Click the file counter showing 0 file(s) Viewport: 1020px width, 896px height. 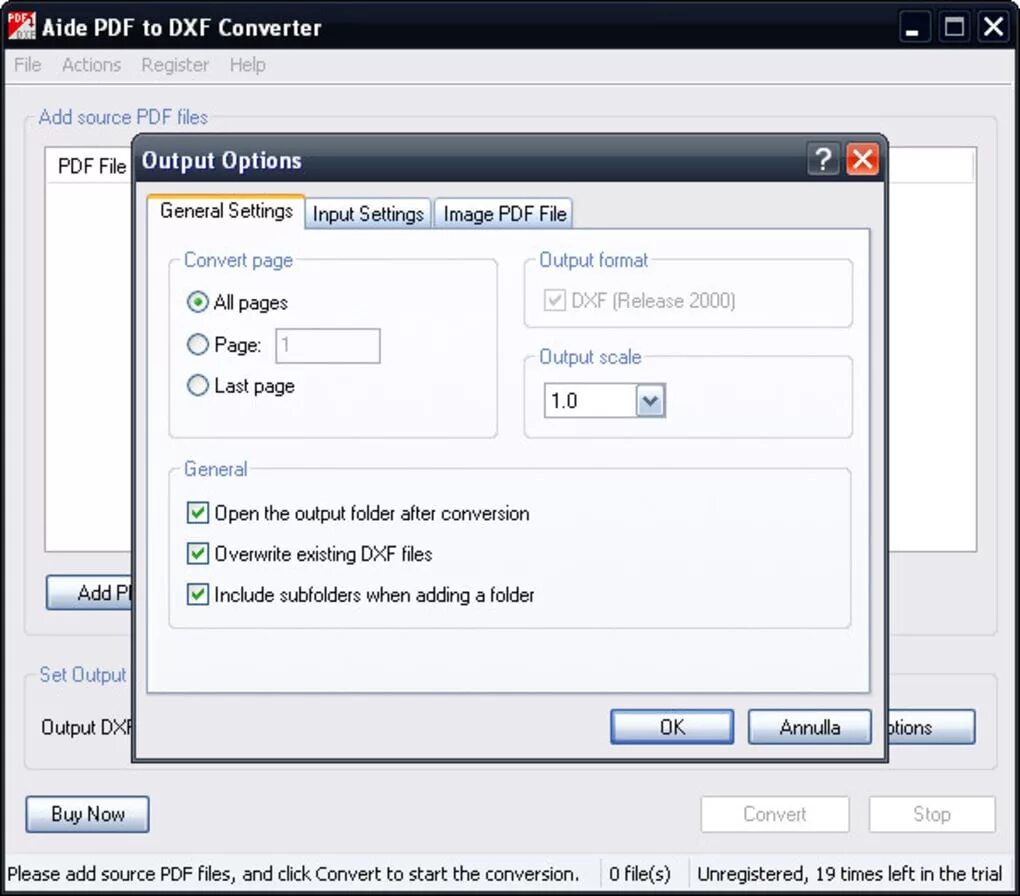tap(639, 872)
